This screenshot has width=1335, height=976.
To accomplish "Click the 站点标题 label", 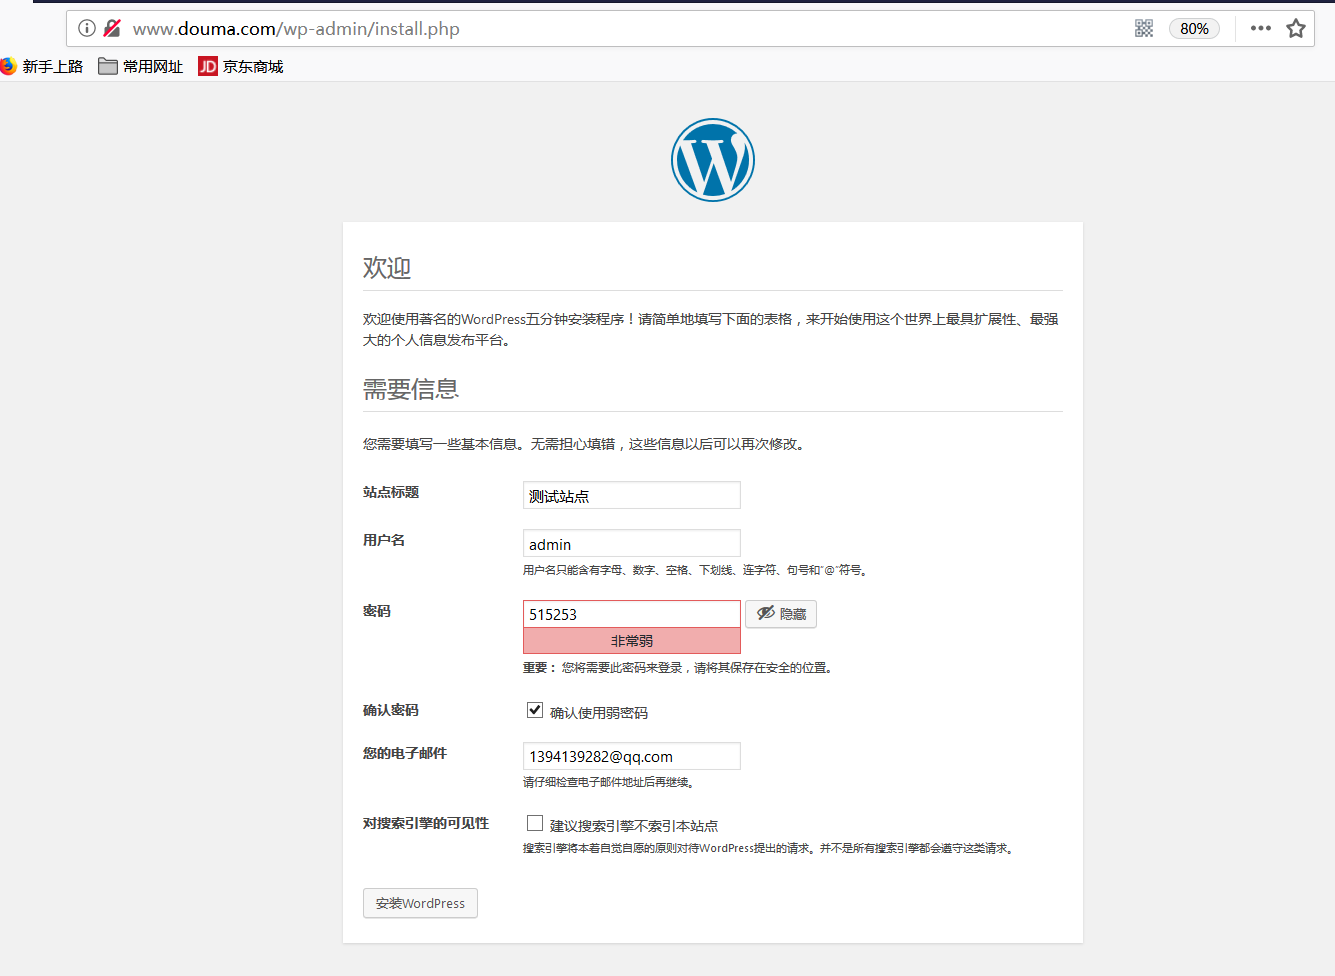I will (391, 492).
